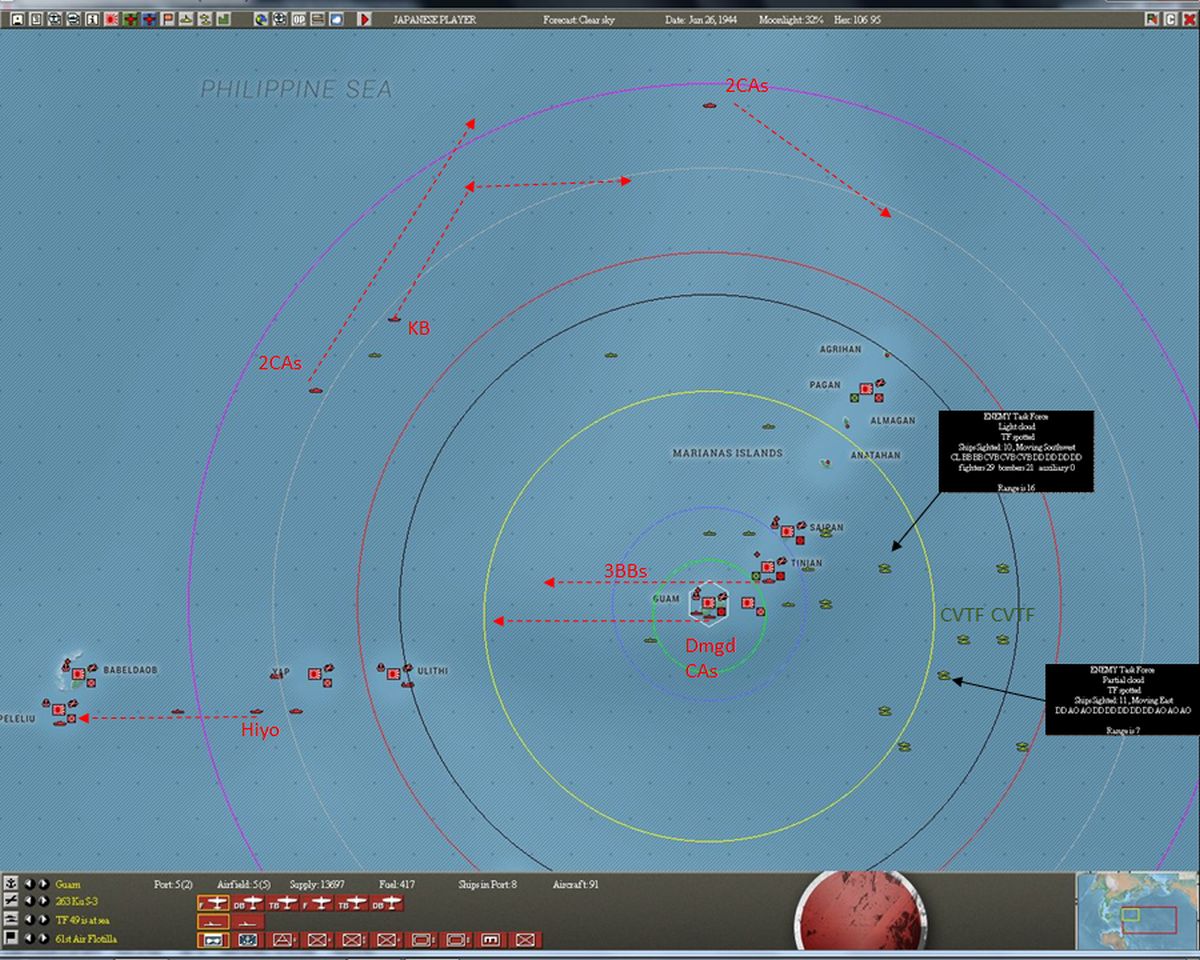Click the Airfield: 5(5) text
Image resolution: width=1200 pixels, height=960 pixels.
pyautogui.click(x=244, y=884)
